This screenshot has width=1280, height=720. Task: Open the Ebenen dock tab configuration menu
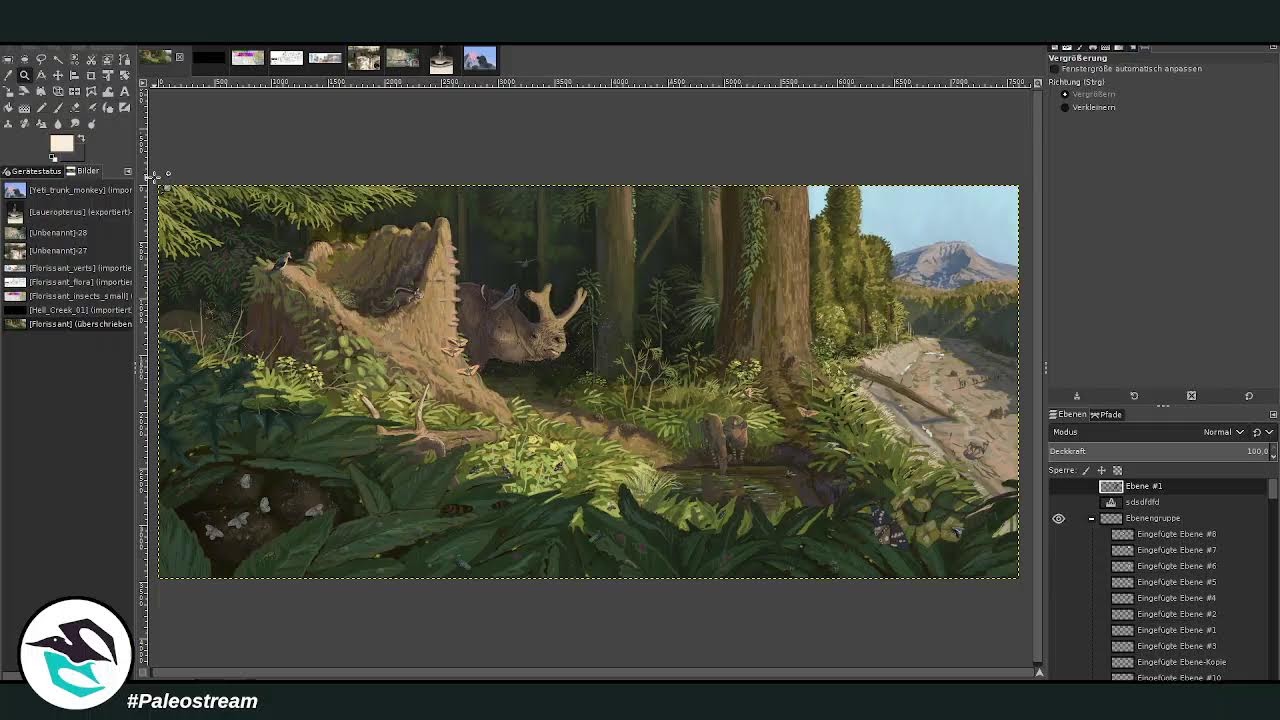pyautogui.click(x=1273, y=414)
